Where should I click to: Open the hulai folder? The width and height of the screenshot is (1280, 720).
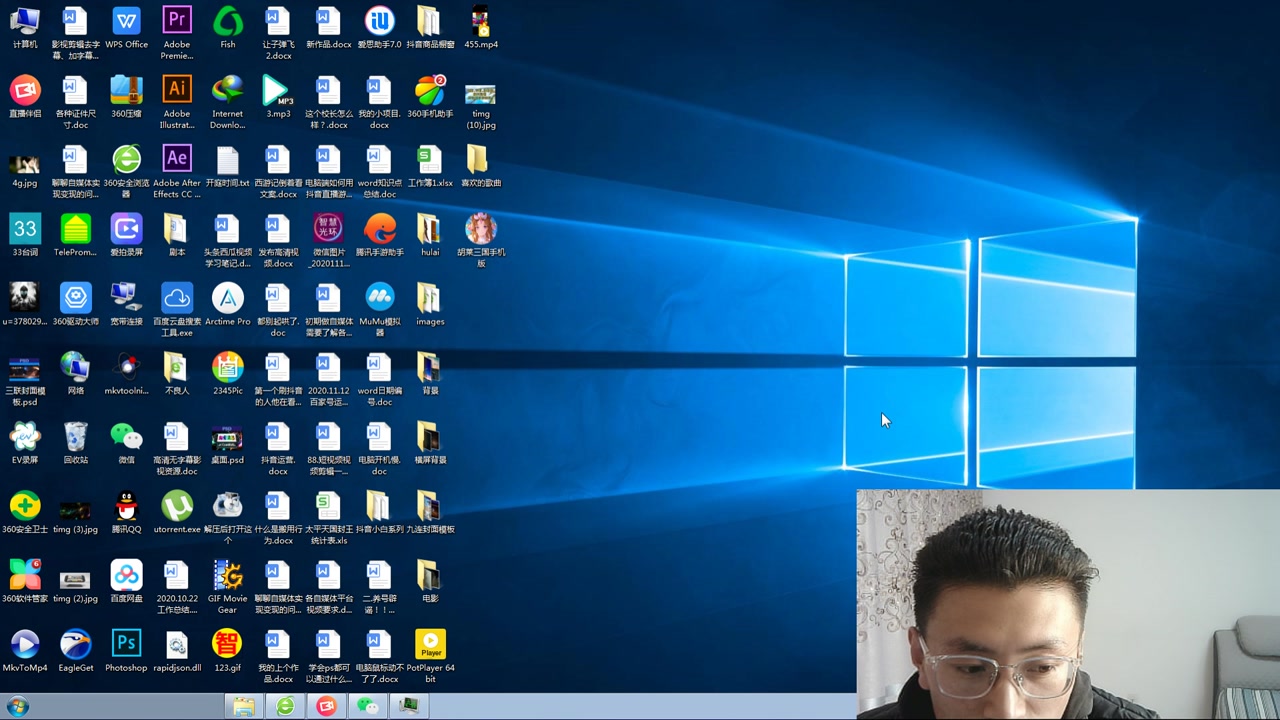430,235
